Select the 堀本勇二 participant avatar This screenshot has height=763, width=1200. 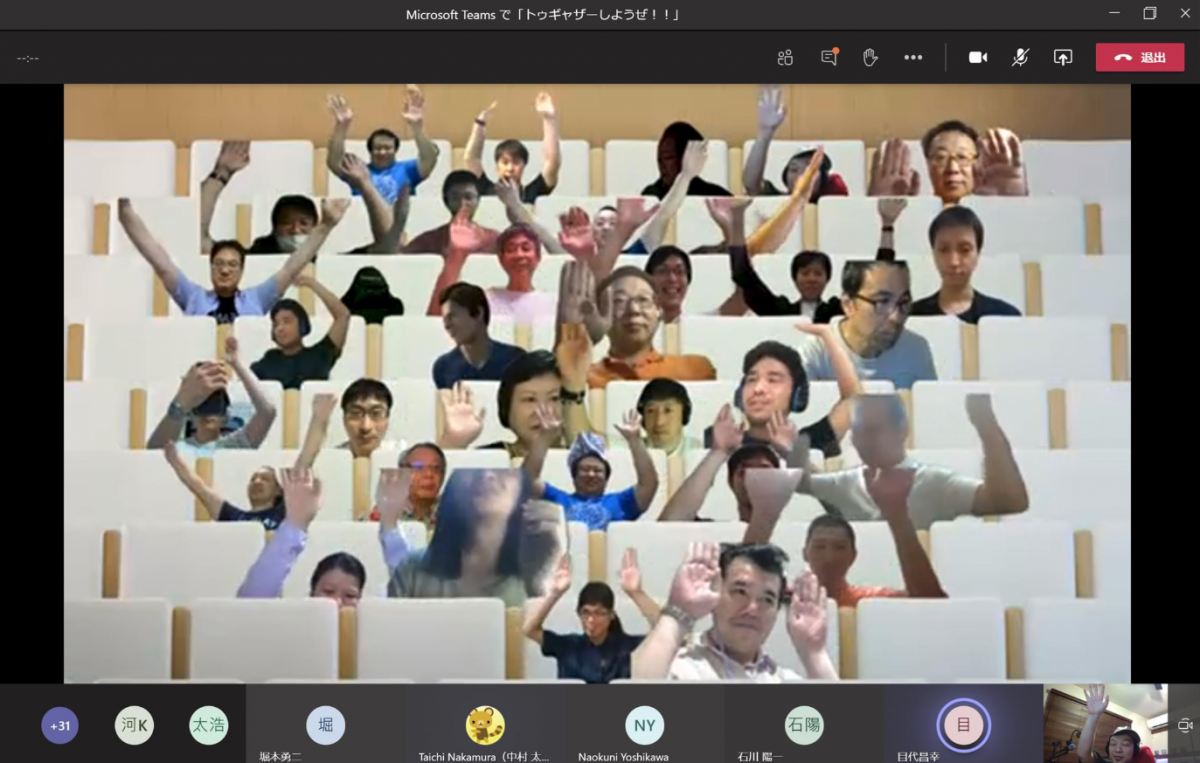point(325,724)
